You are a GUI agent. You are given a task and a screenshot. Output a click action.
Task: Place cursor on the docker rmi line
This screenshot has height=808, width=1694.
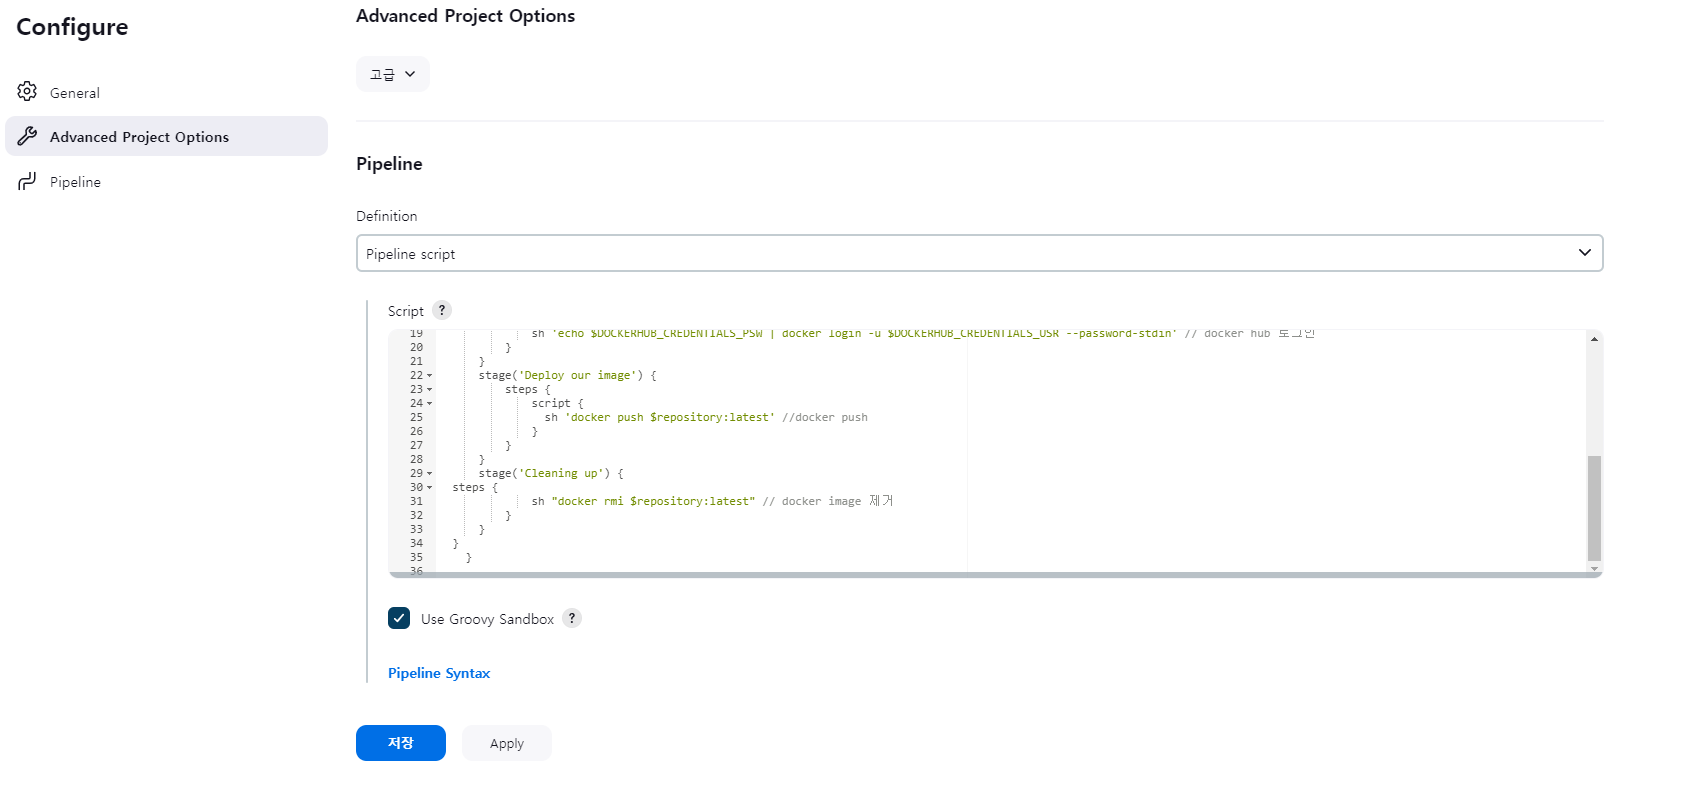point(712,502)
